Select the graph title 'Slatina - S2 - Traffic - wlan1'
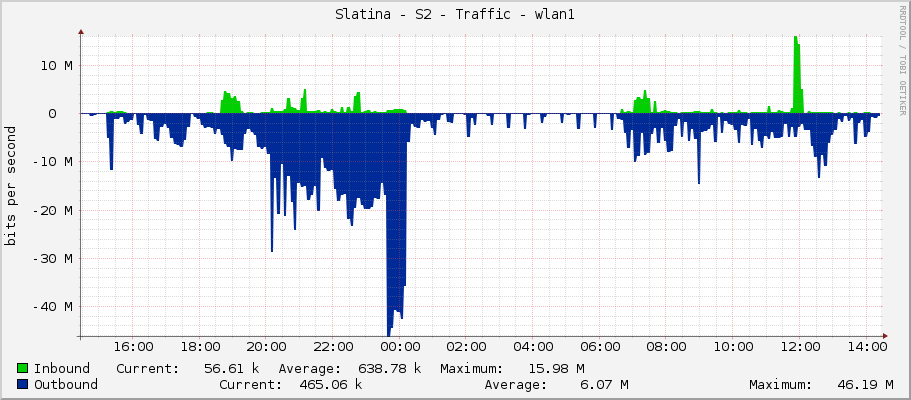 (455, 15)
